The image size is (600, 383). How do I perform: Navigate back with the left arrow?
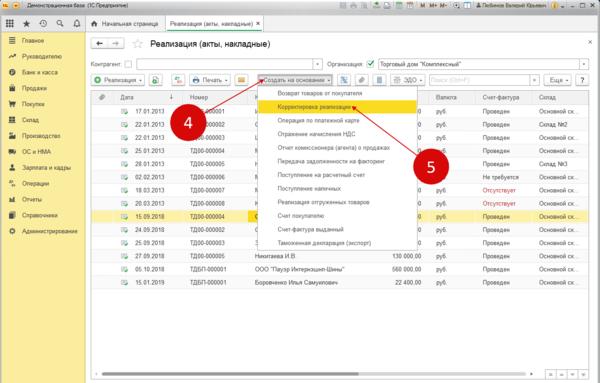pos(99,44)
